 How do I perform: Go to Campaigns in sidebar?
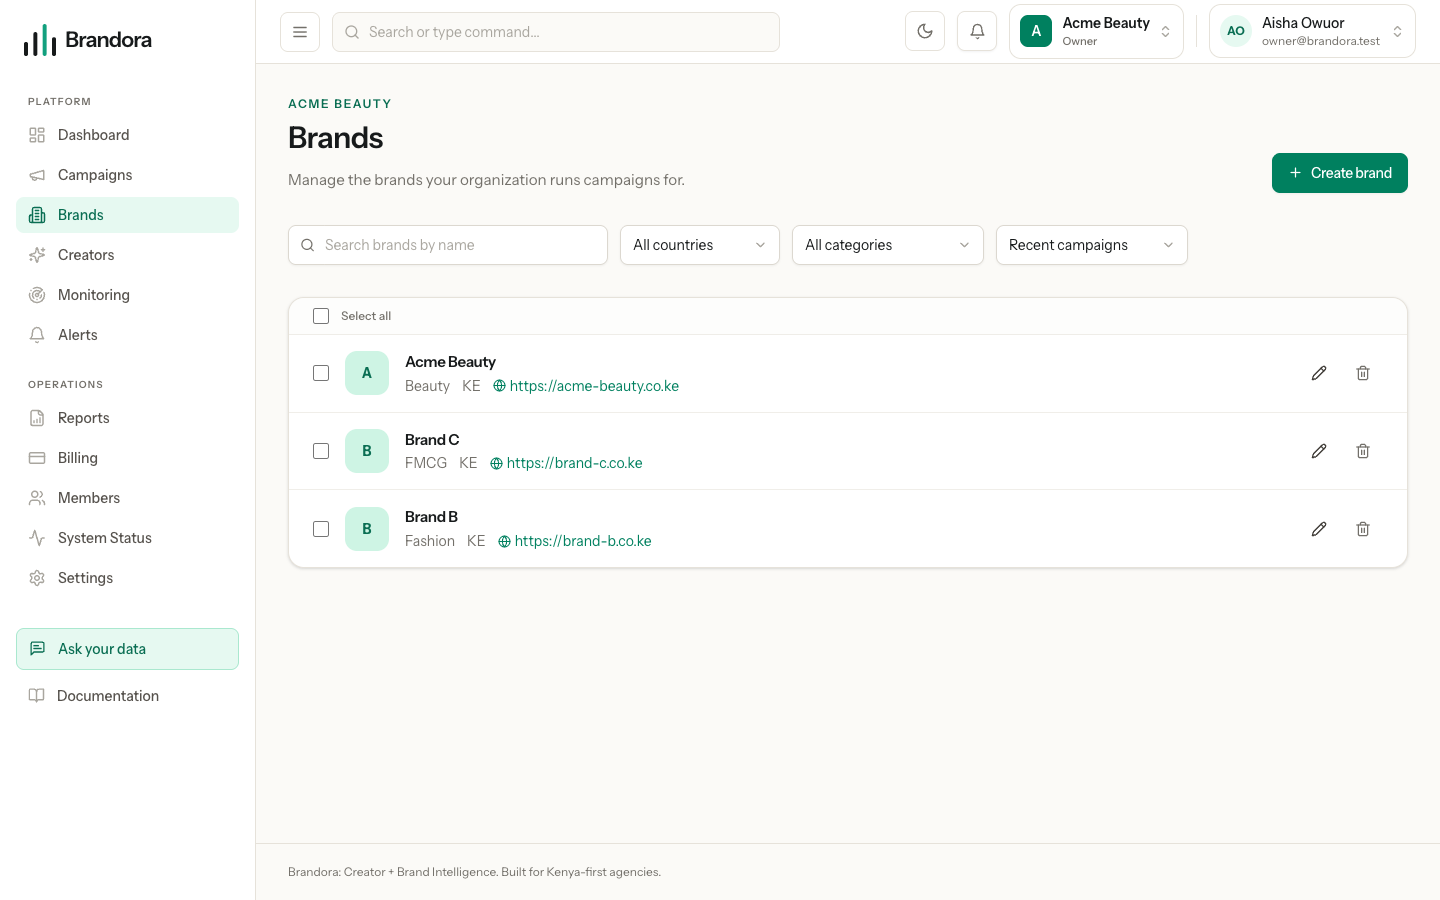(x=127, y=175)
